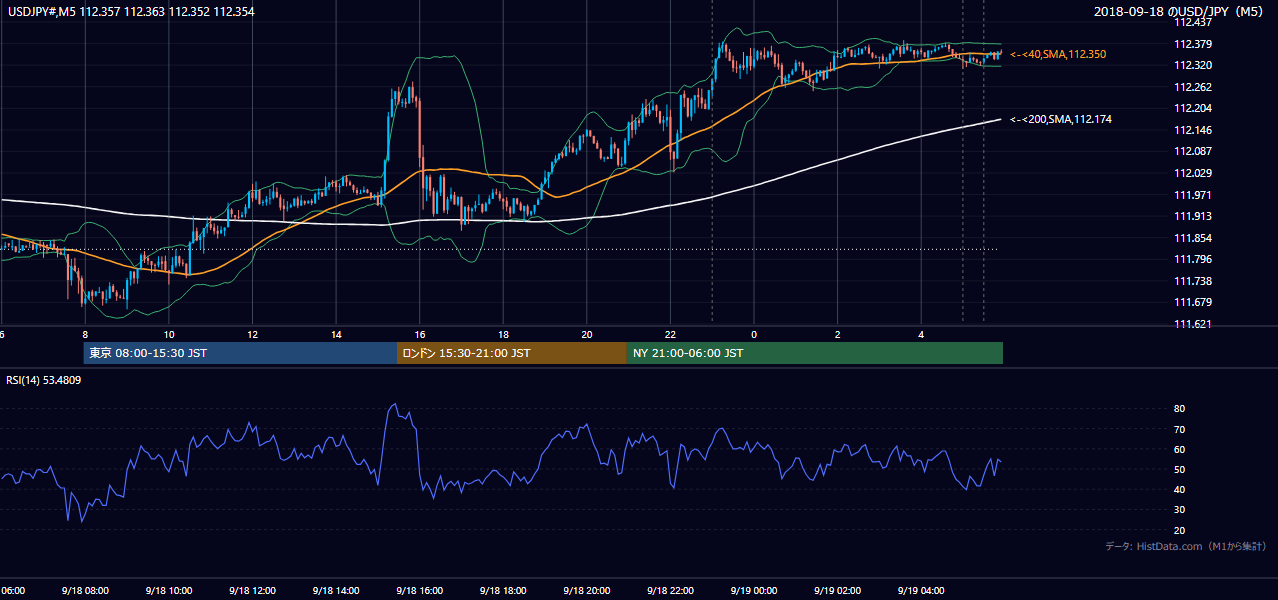Click the 9/19 04:00 time axis label
Screen dimensions: 1278x600
pos(921,590)
